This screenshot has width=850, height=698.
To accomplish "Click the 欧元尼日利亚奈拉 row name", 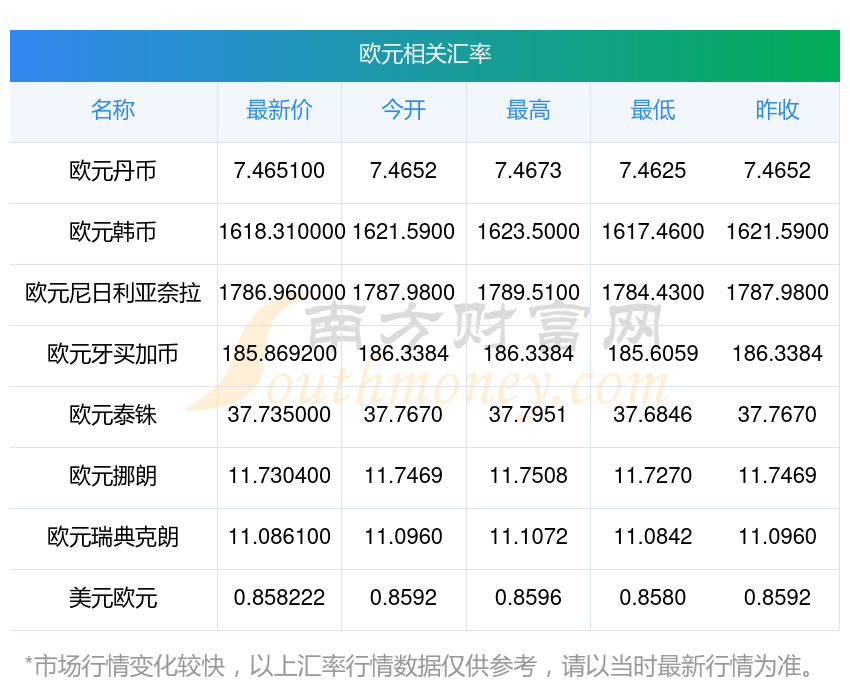I will click(113, 293).
